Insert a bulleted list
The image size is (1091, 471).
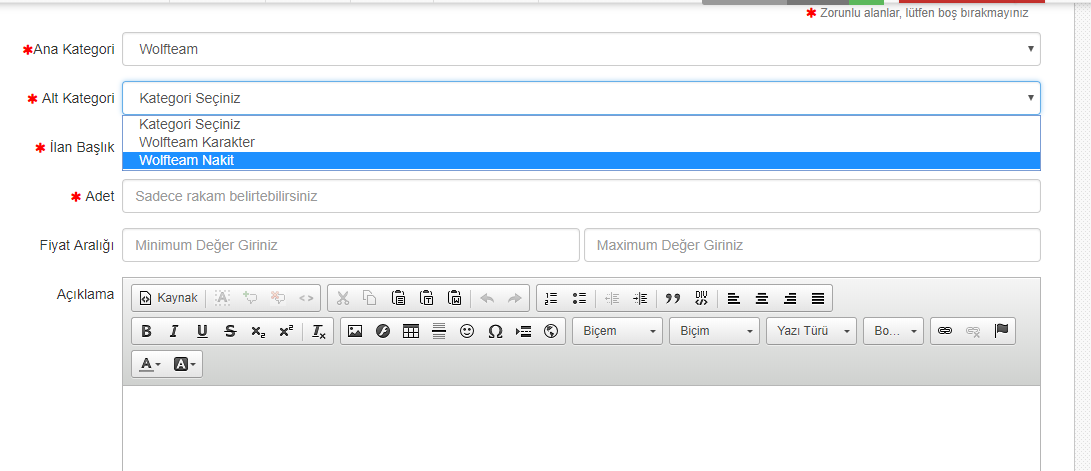click(579, 298)
